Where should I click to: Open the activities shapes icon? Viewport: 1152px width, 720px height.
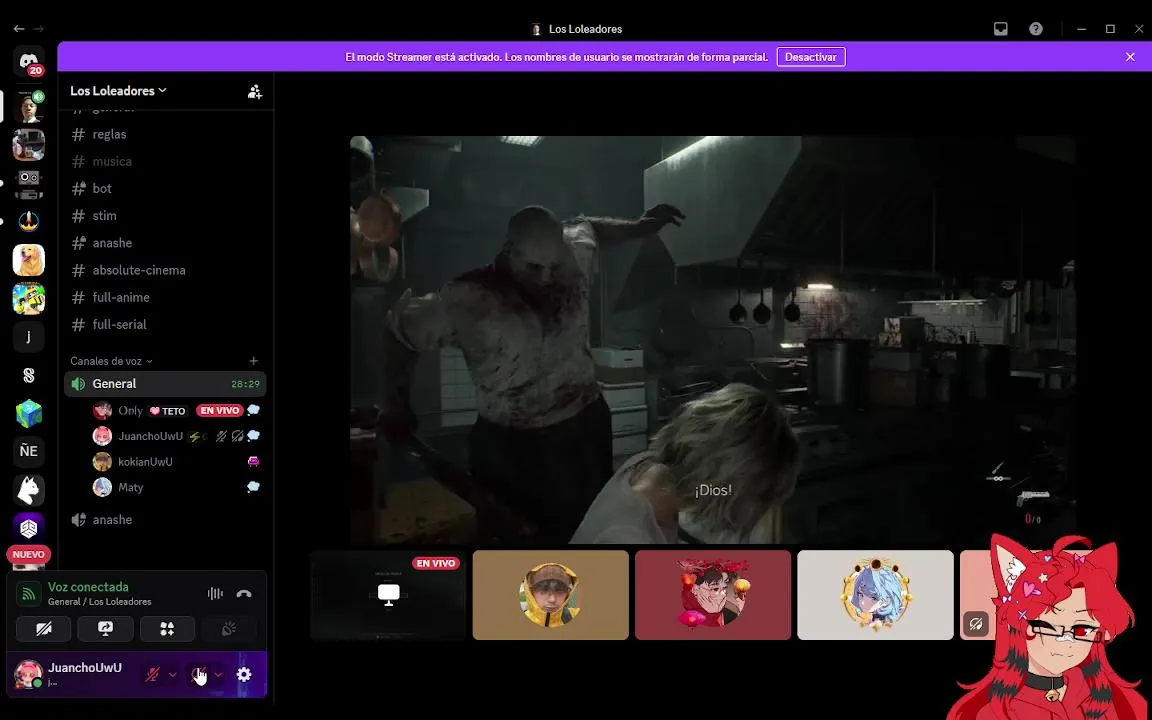coord(168,629)
